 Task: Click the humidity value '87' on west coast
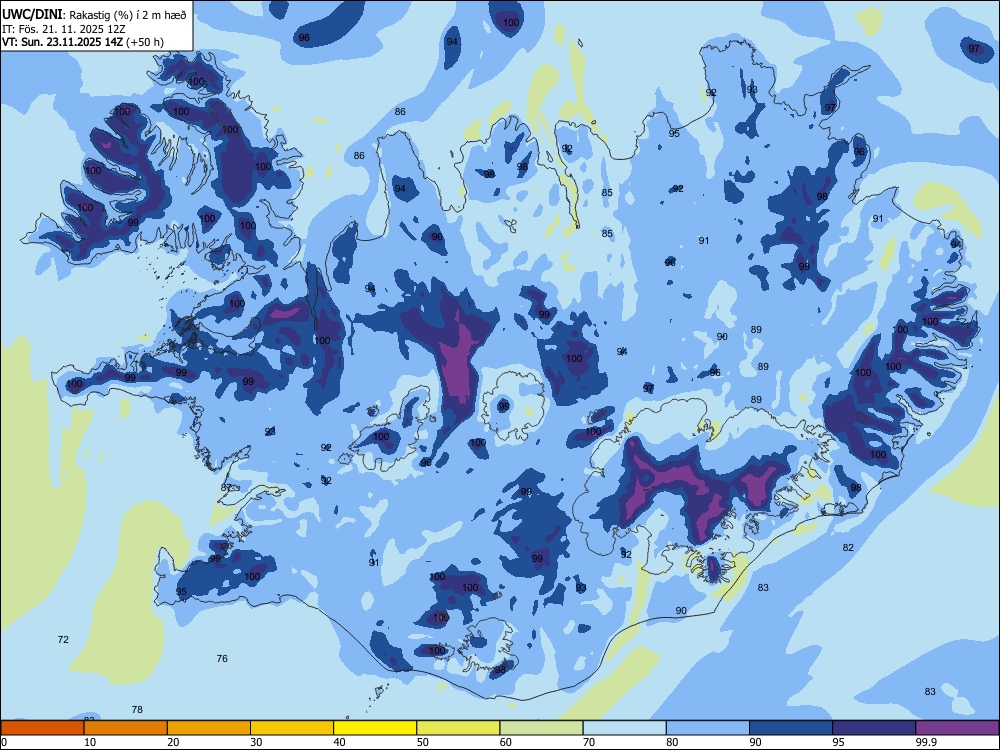point(226,488)
